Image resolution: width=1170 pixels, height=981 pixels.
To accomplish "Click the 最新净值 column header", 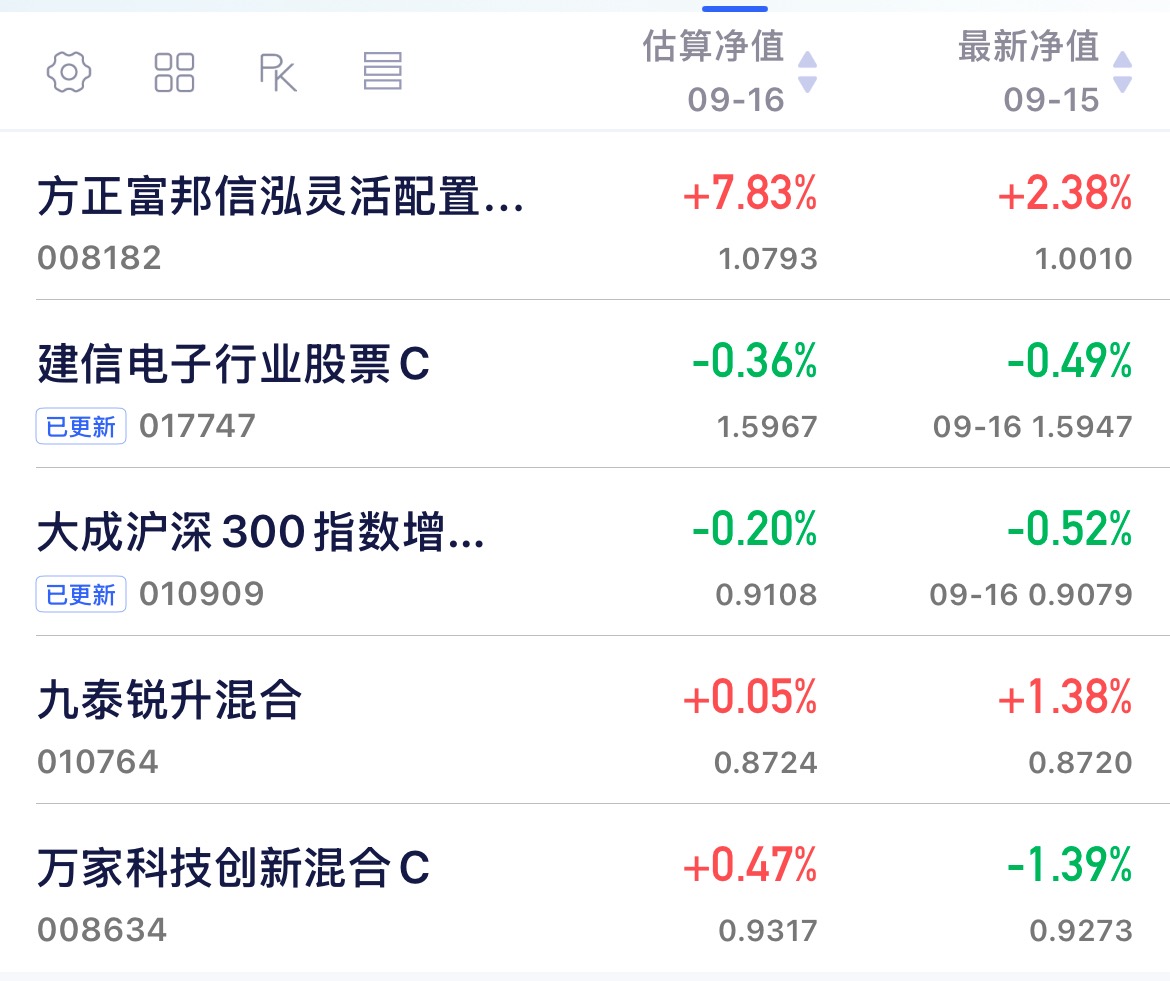I will pos(1028,47).
